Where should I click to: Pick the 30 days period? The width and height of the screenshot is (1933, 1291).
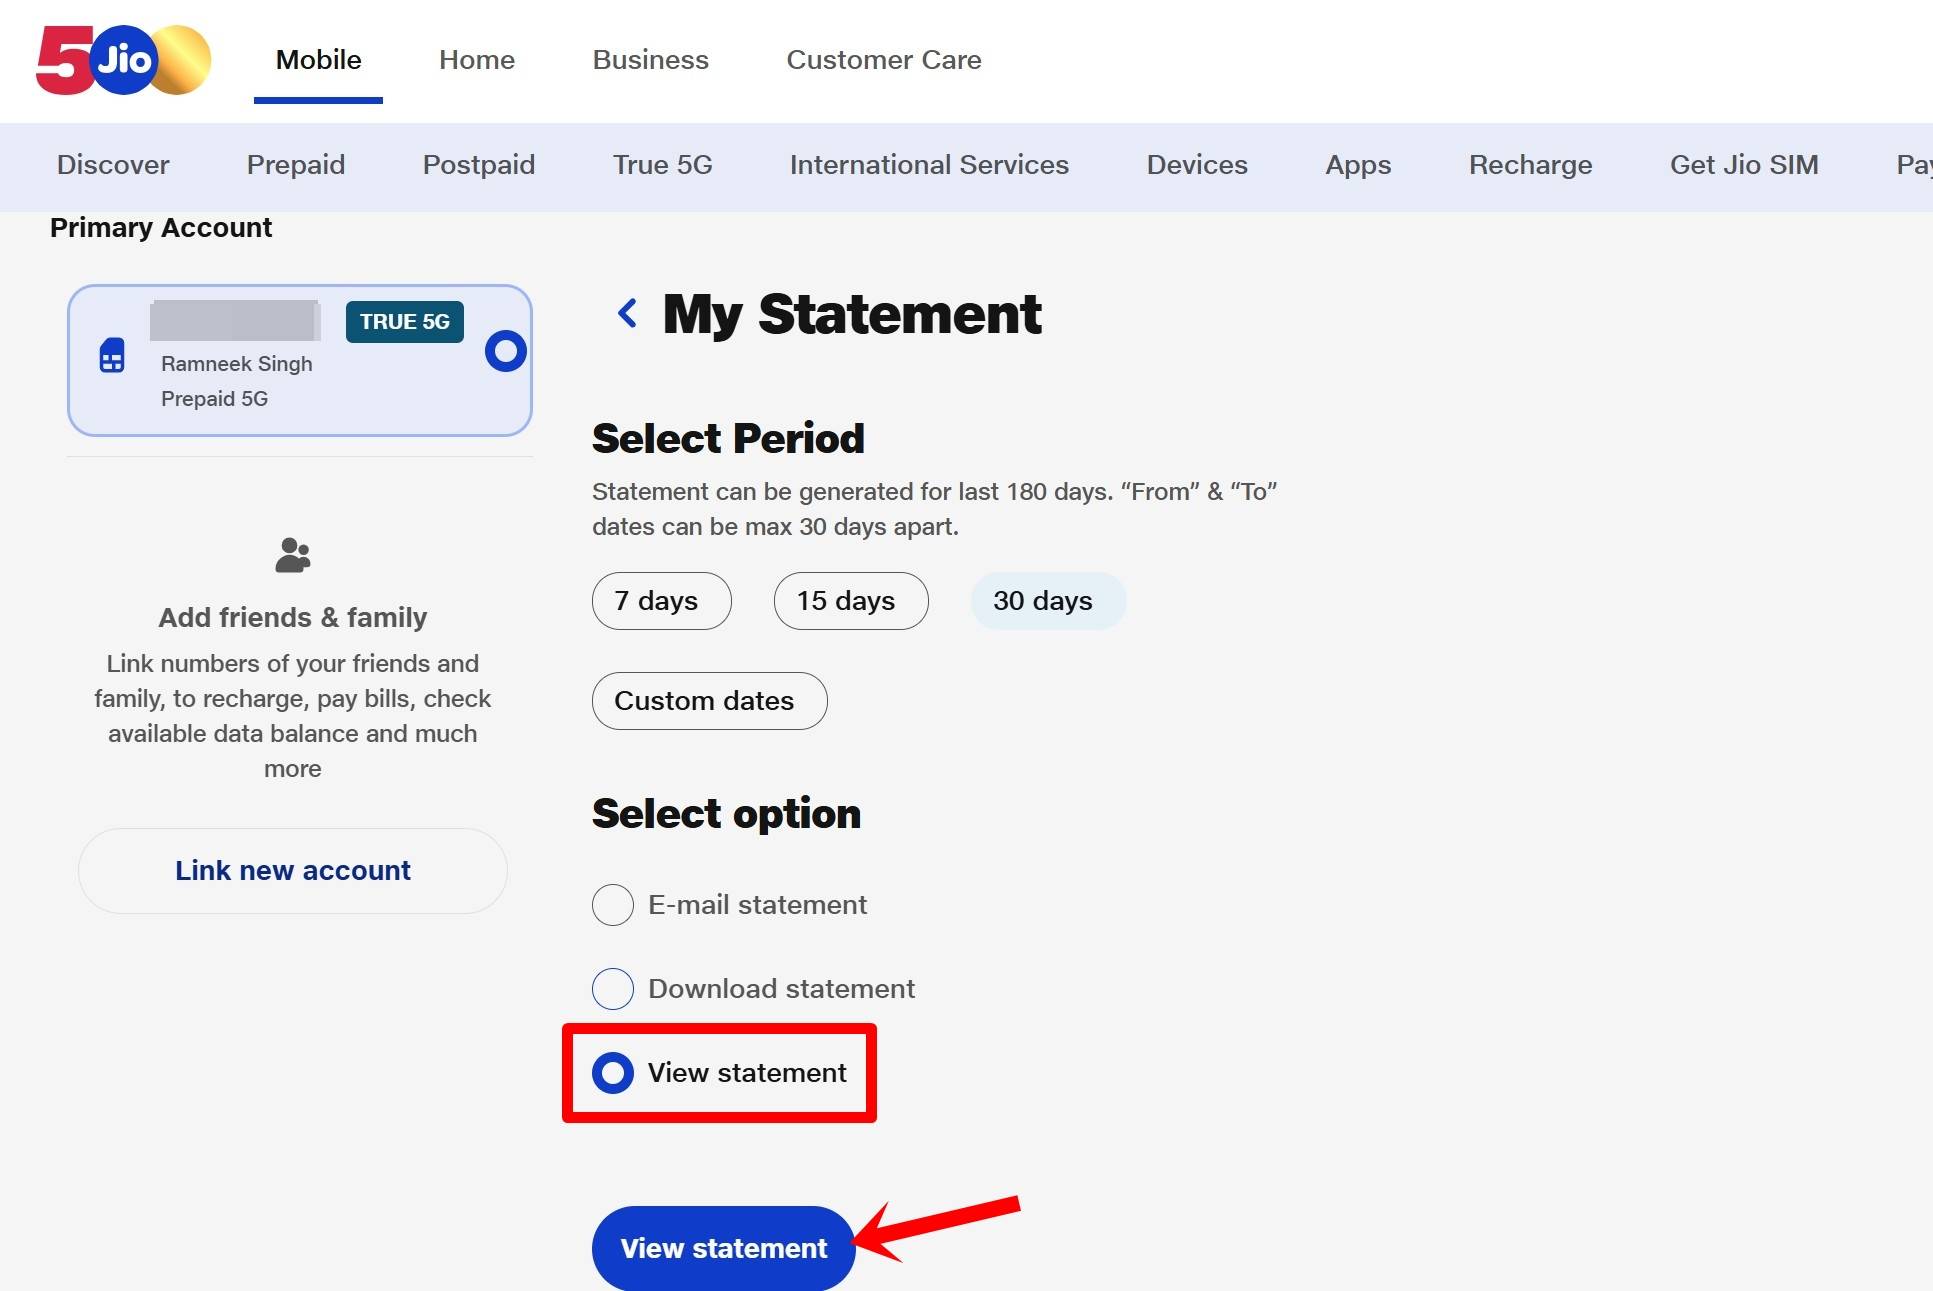click(1048, 601)
